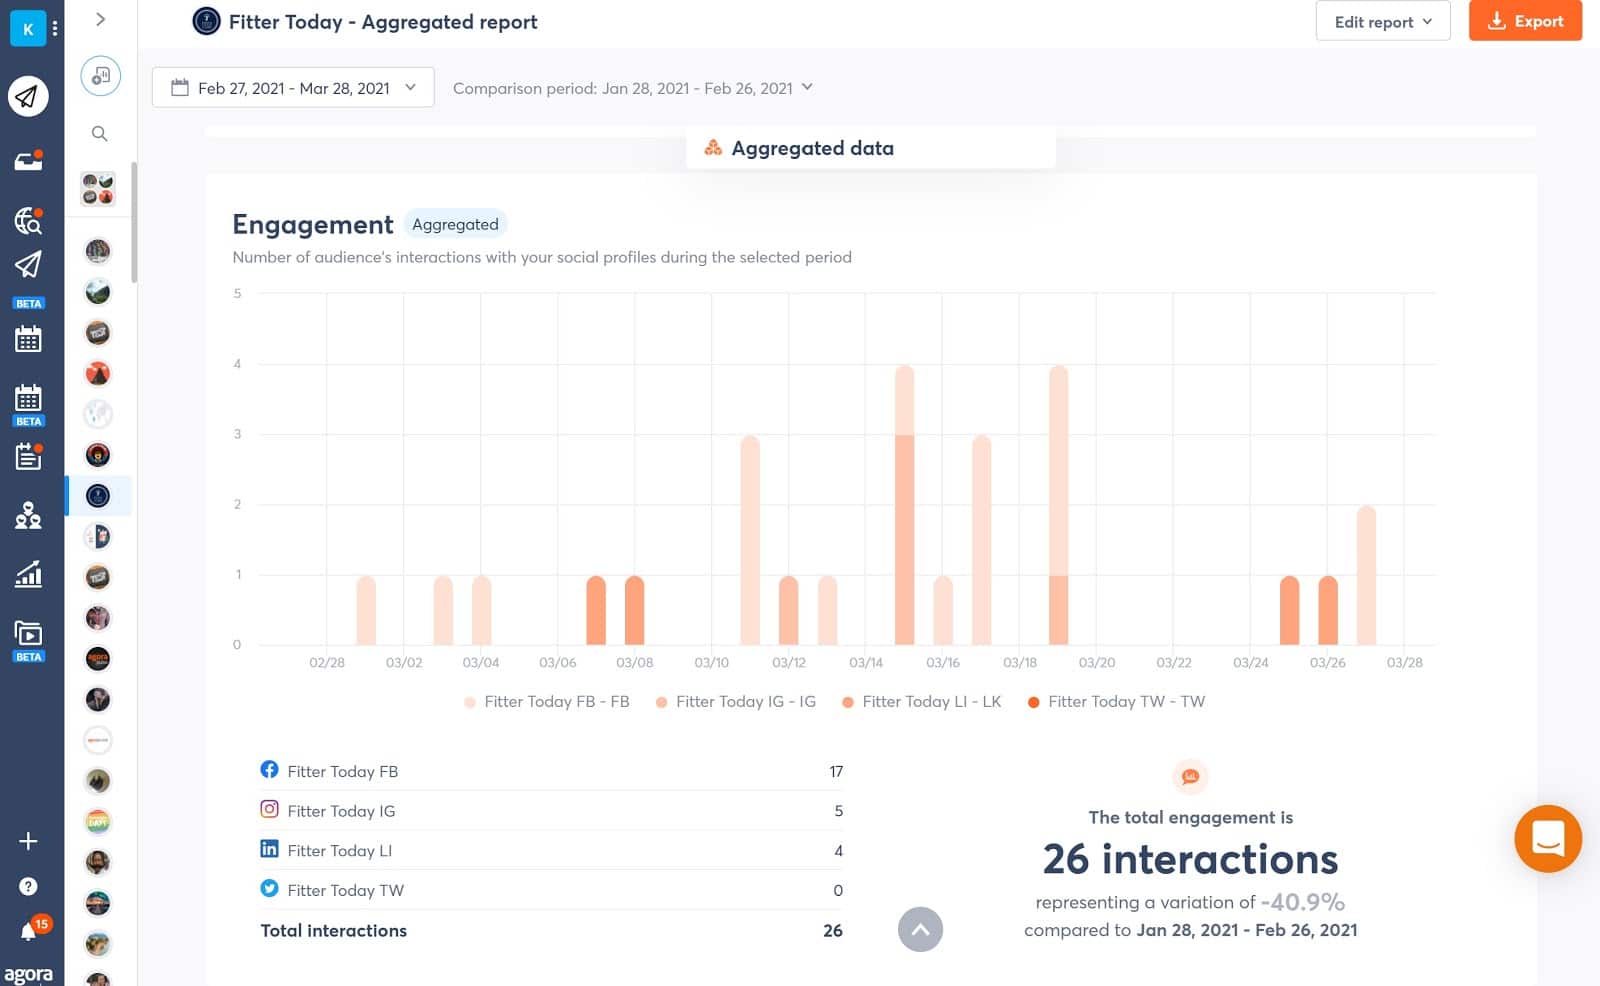Click the 03/27 bar reaching 2

pyautogui.click(x=1366, y=575)
